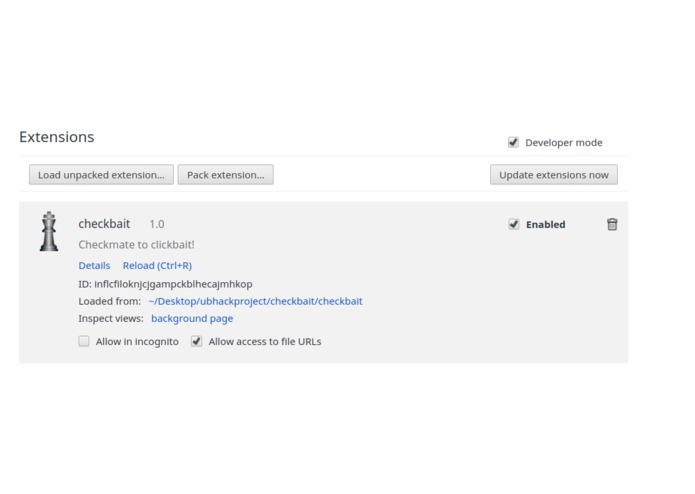This screenshot has width=695, height=494.
Task: Click Load unpacked extension button
Action: 101,175
